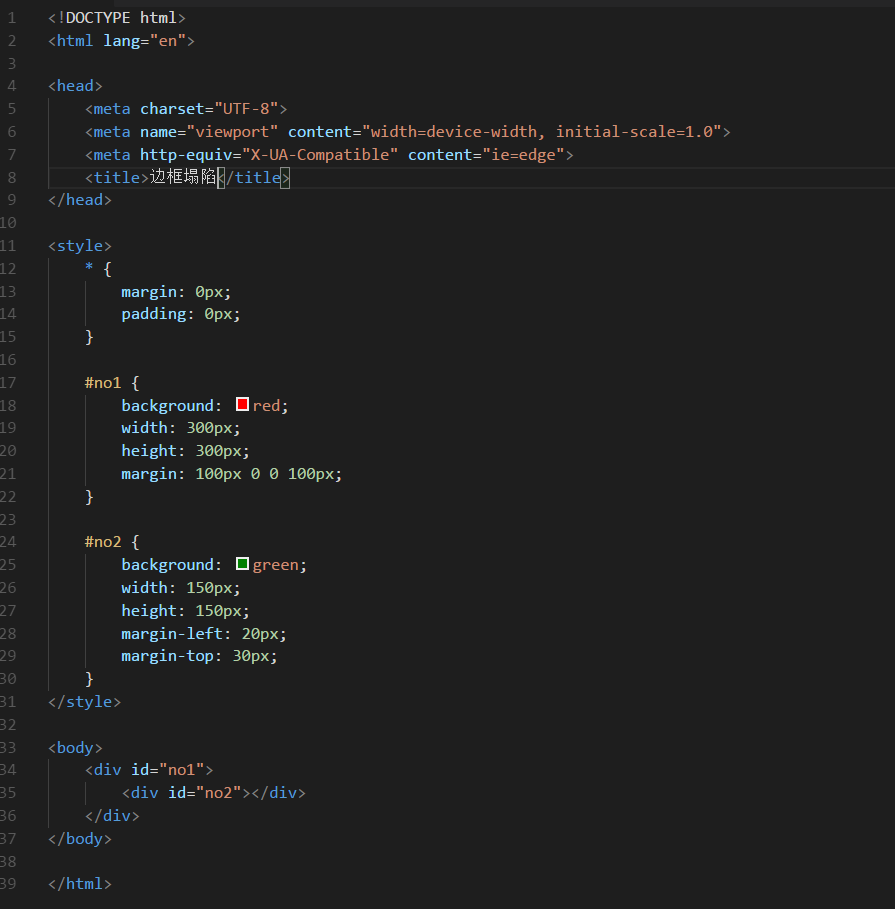Click the closing title tag
This screenshot has width=895, height=909.
coord(253,177)
